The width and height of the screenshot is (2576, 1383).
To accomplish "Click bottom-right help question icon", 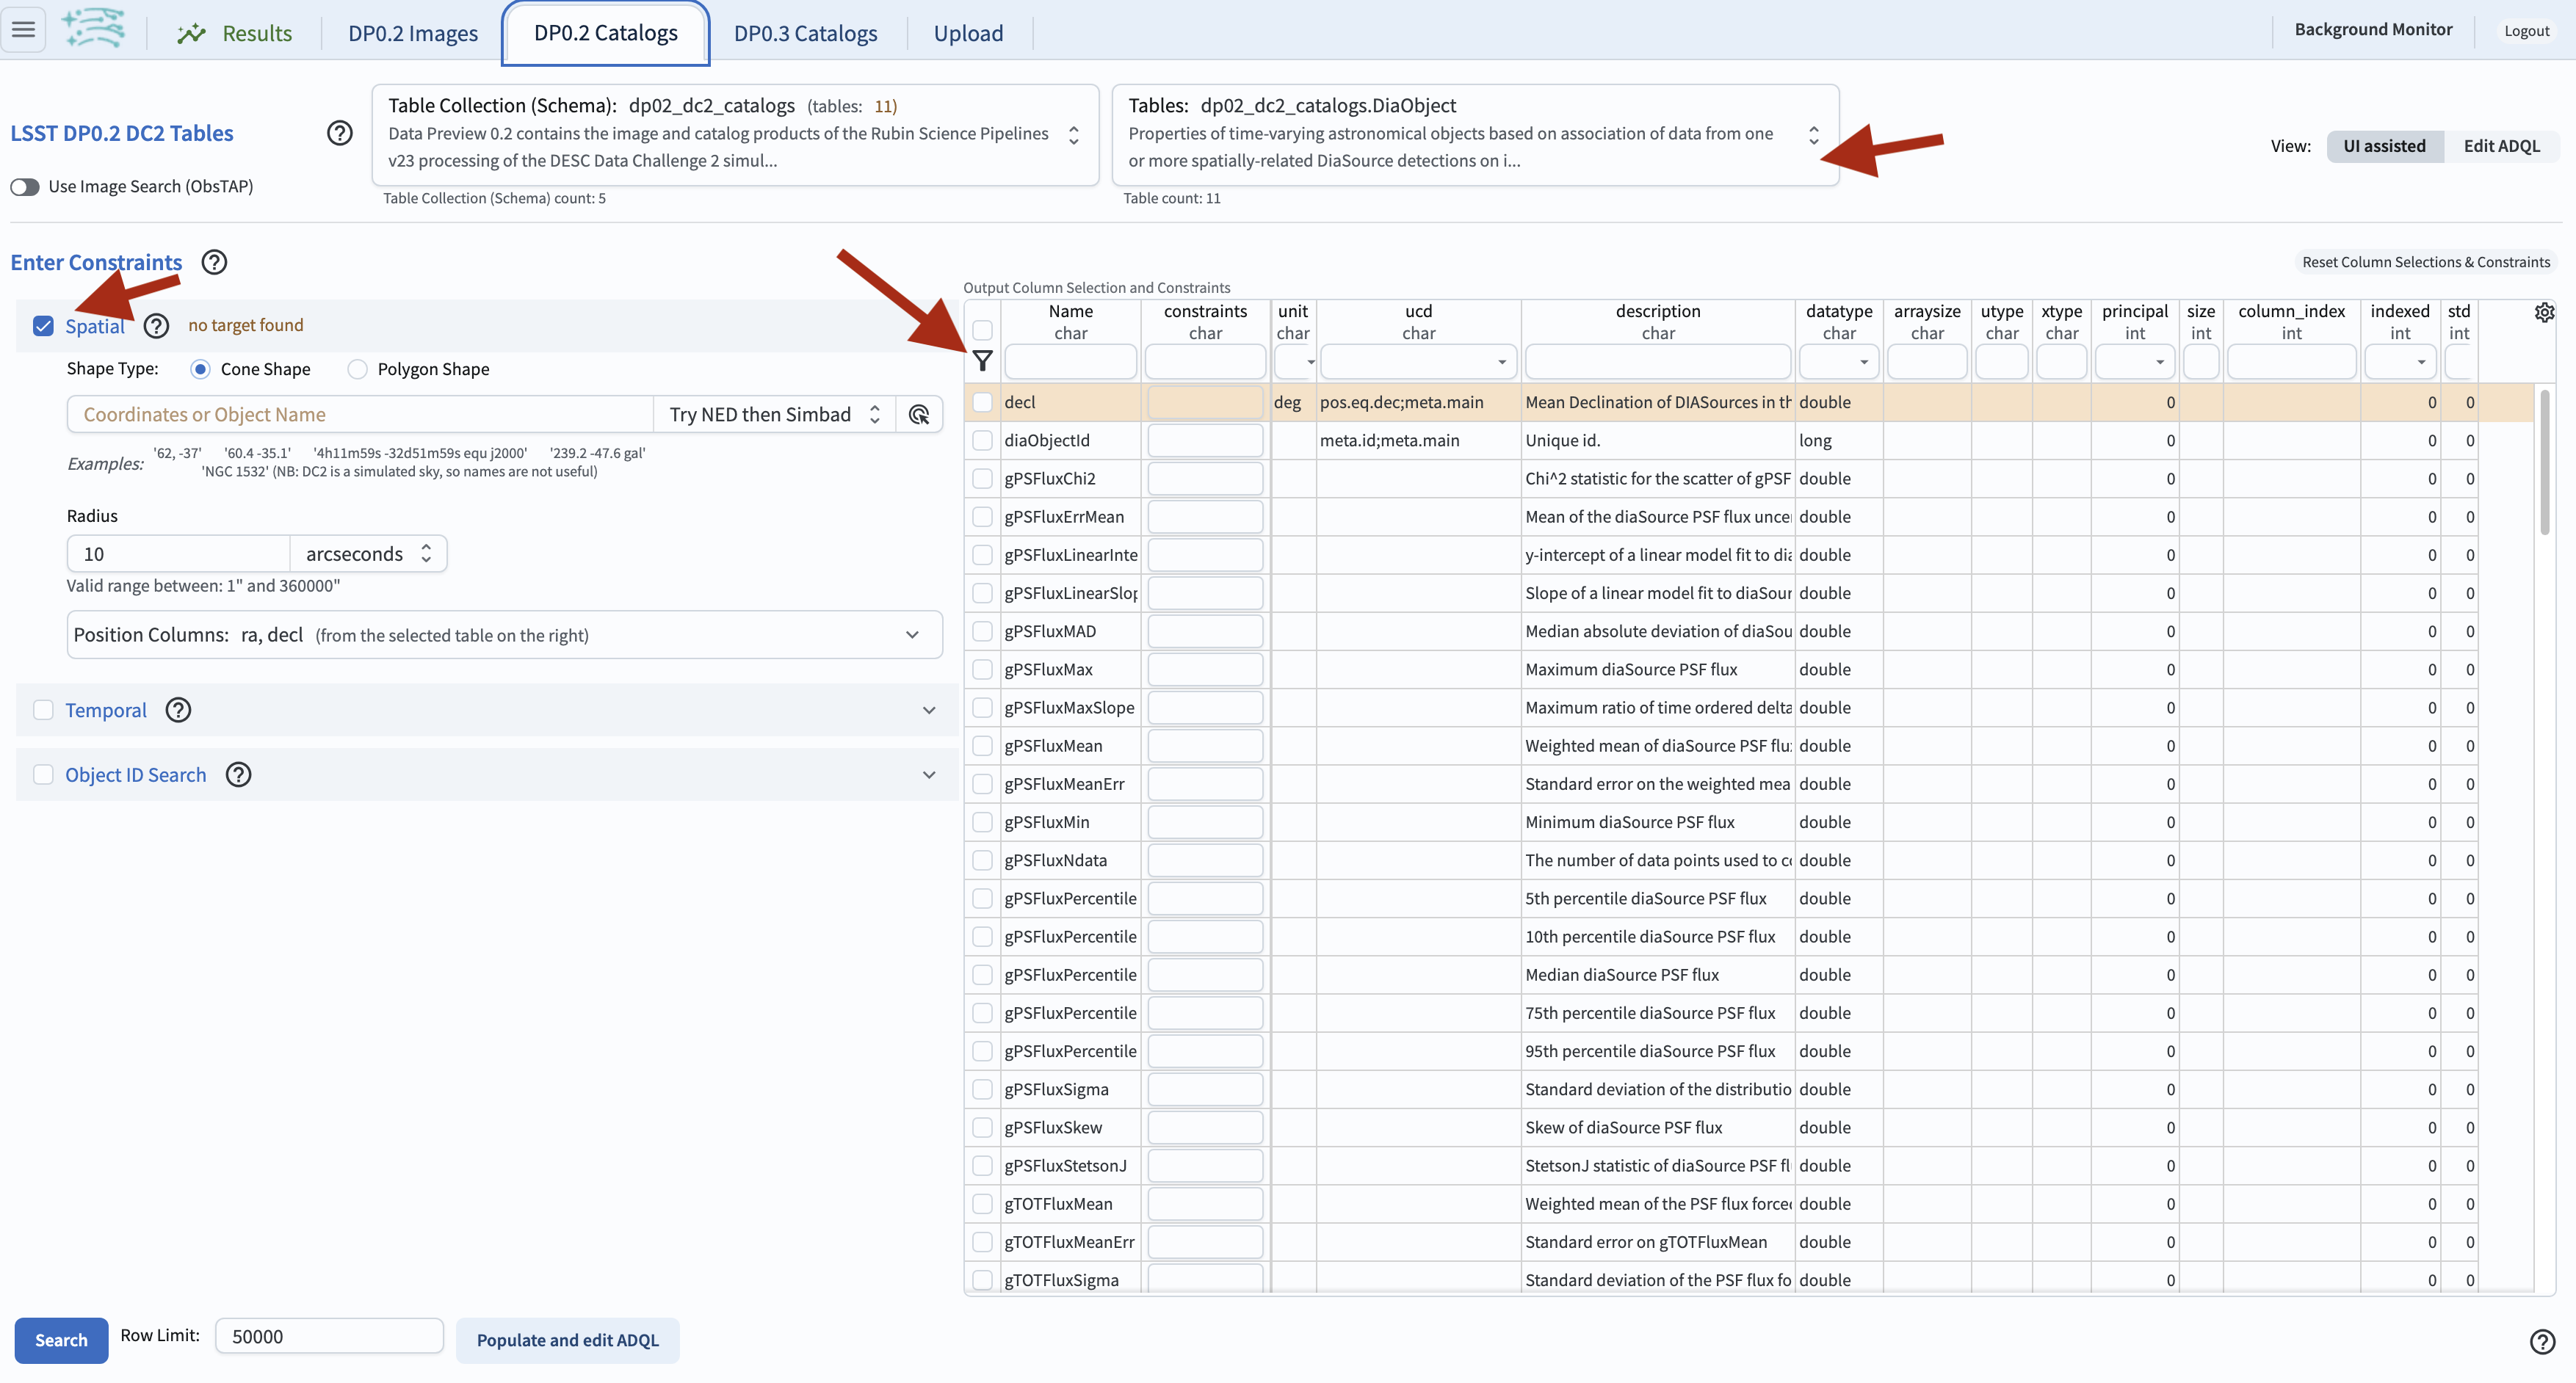I will tap(2542, 1341).
